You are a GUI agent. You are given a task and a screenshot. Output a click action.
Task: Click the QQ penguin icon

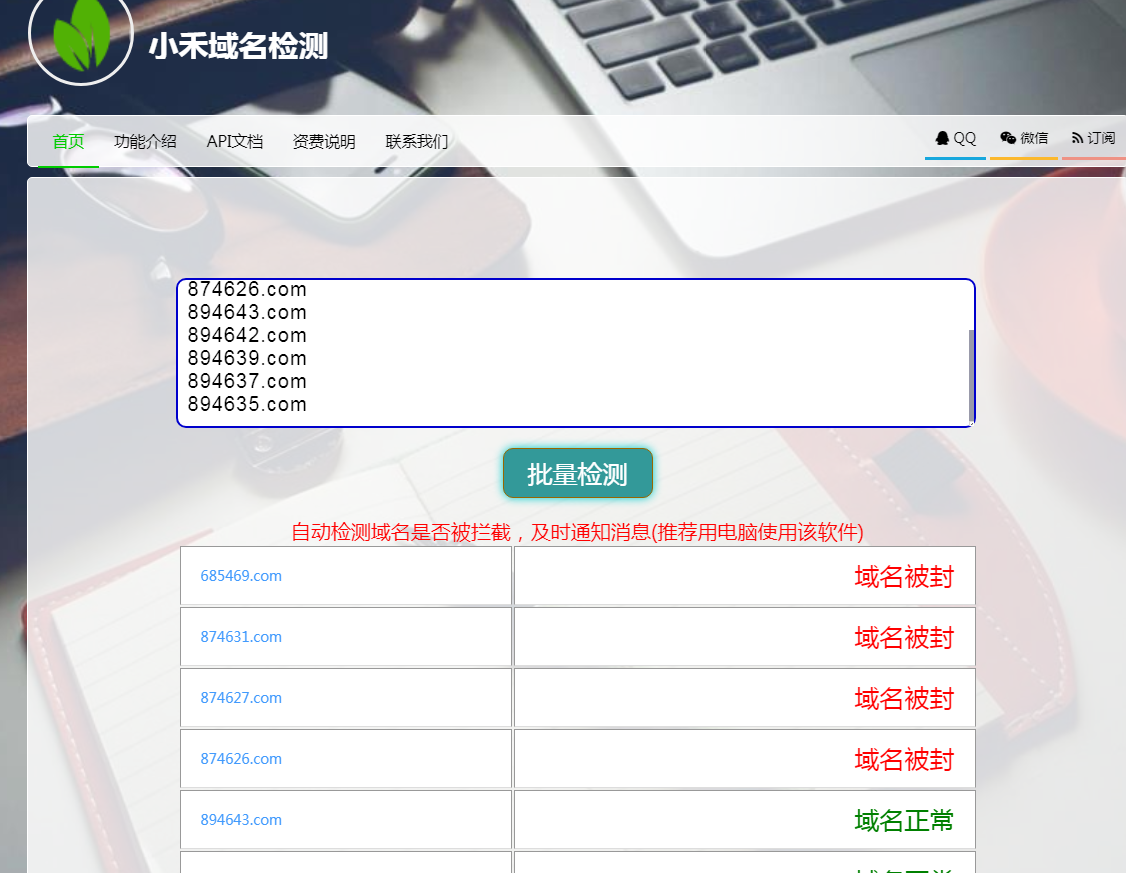pyautogui.click(x=942, y=138)
